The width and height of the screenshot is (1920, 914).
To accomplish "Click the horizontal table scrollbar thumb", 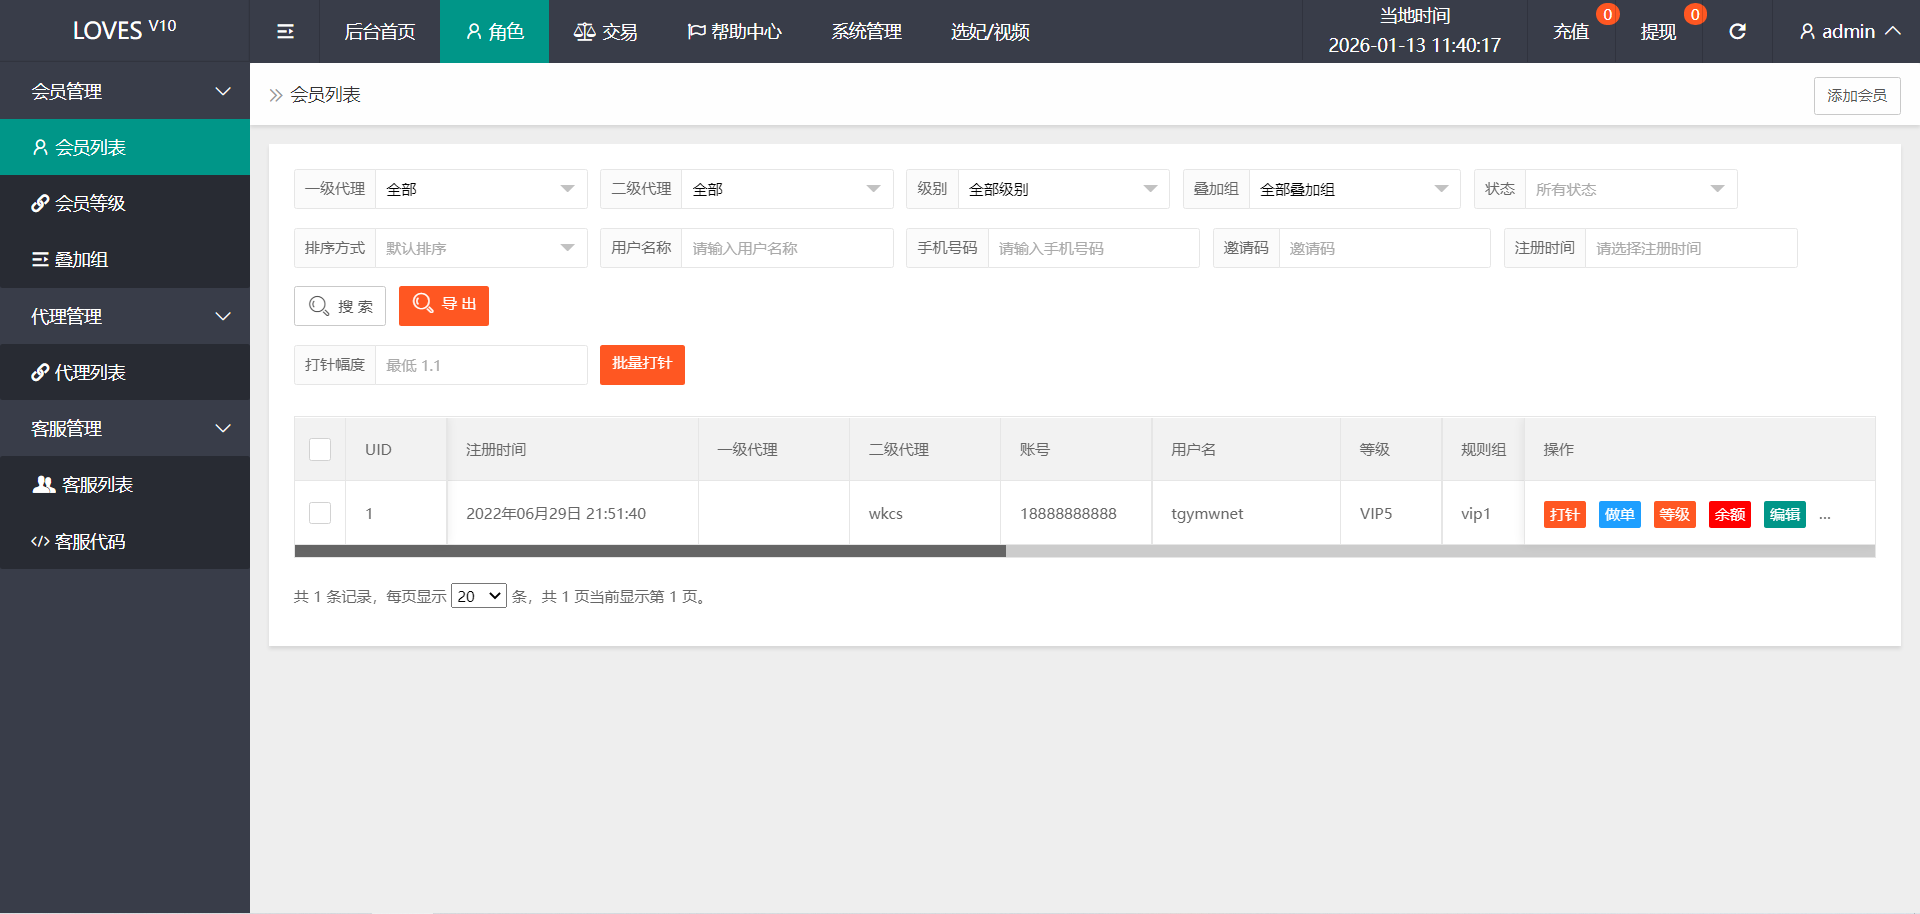I will (650, 551).
